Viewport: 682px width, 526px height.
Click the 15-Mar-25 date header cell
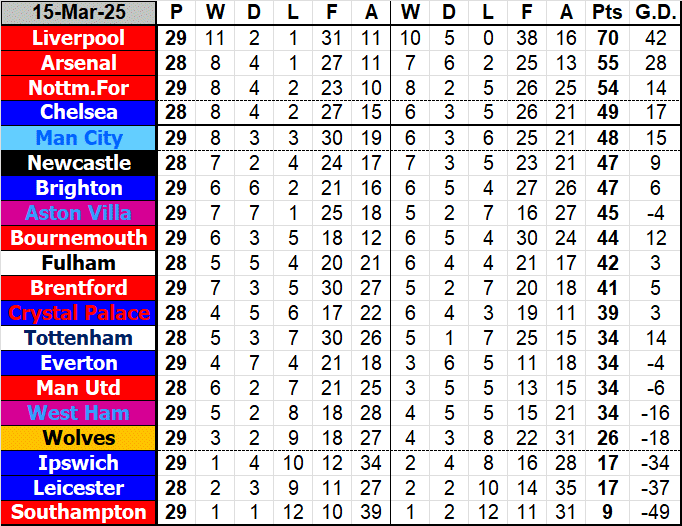79,13
